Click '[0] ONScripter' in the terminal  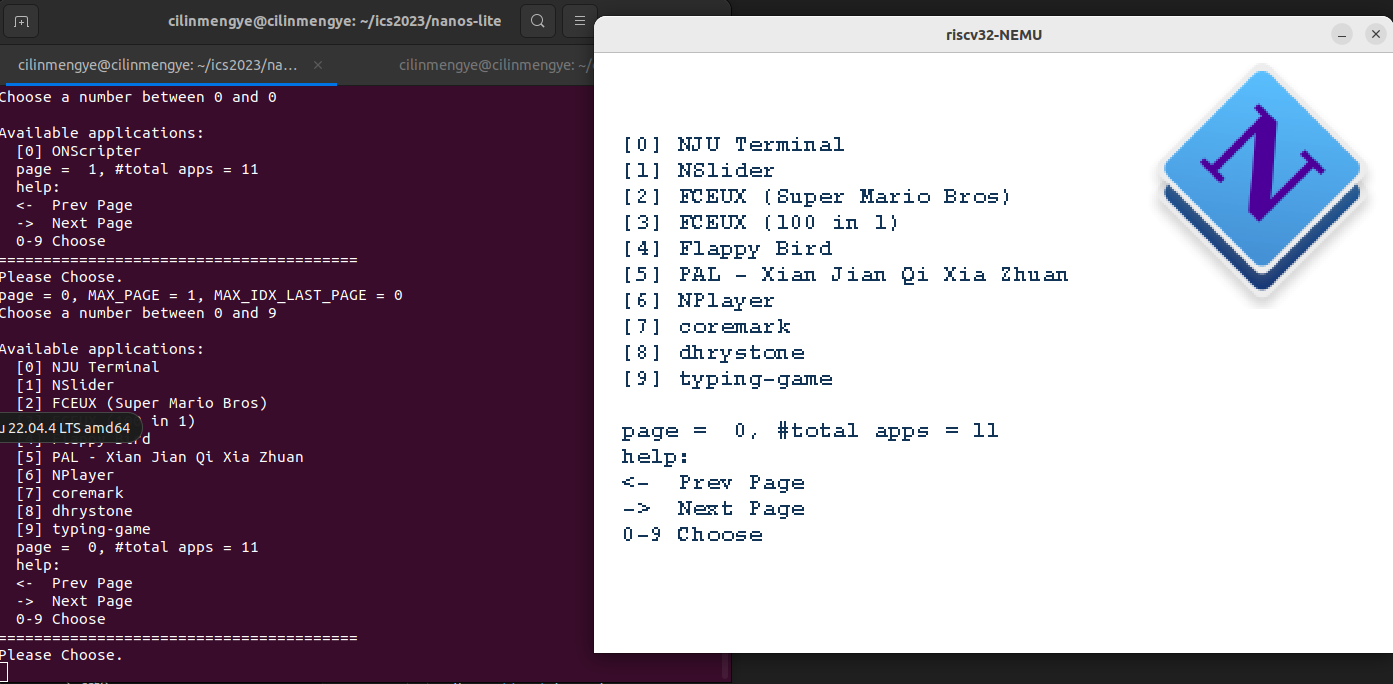pos(79,151)
